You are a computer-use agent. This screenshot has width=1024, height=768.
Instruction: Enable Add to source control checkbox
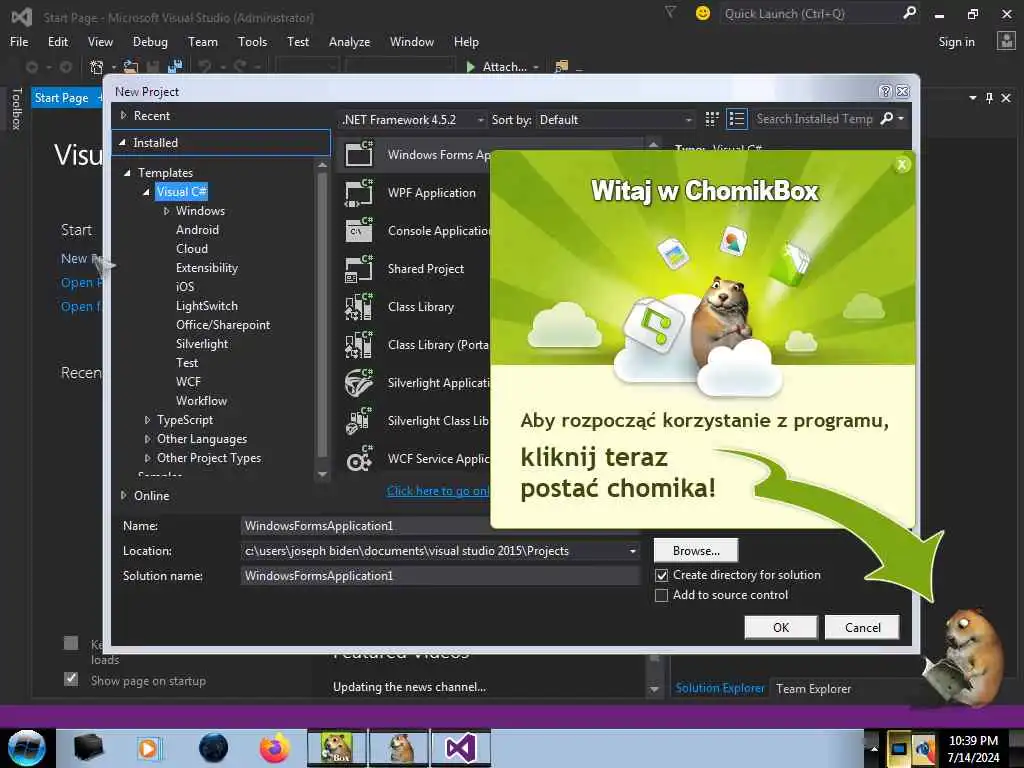click(662, 596)
